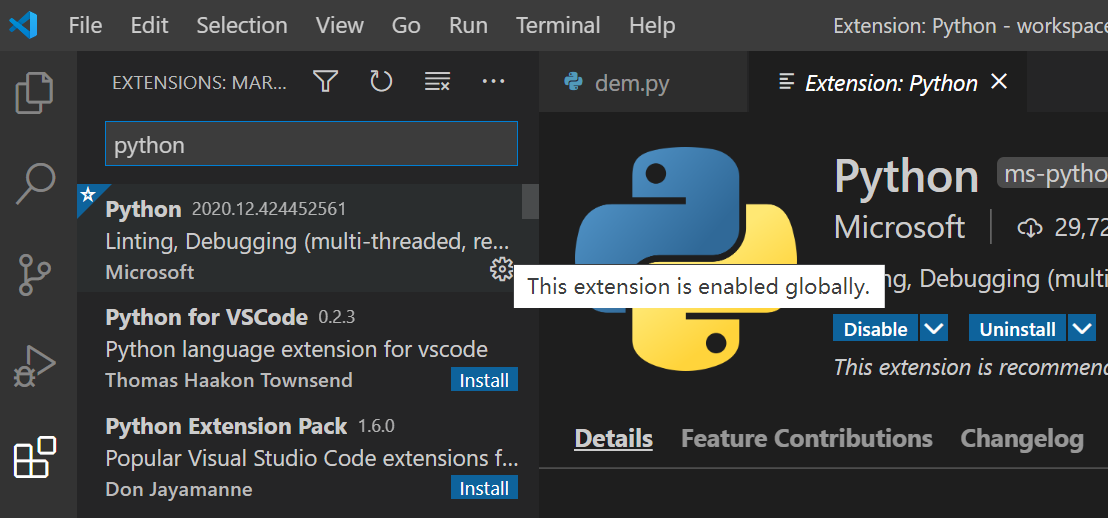Switch to the Changelog tab
Screen dimensions: 1108x518
point(1022,439)
